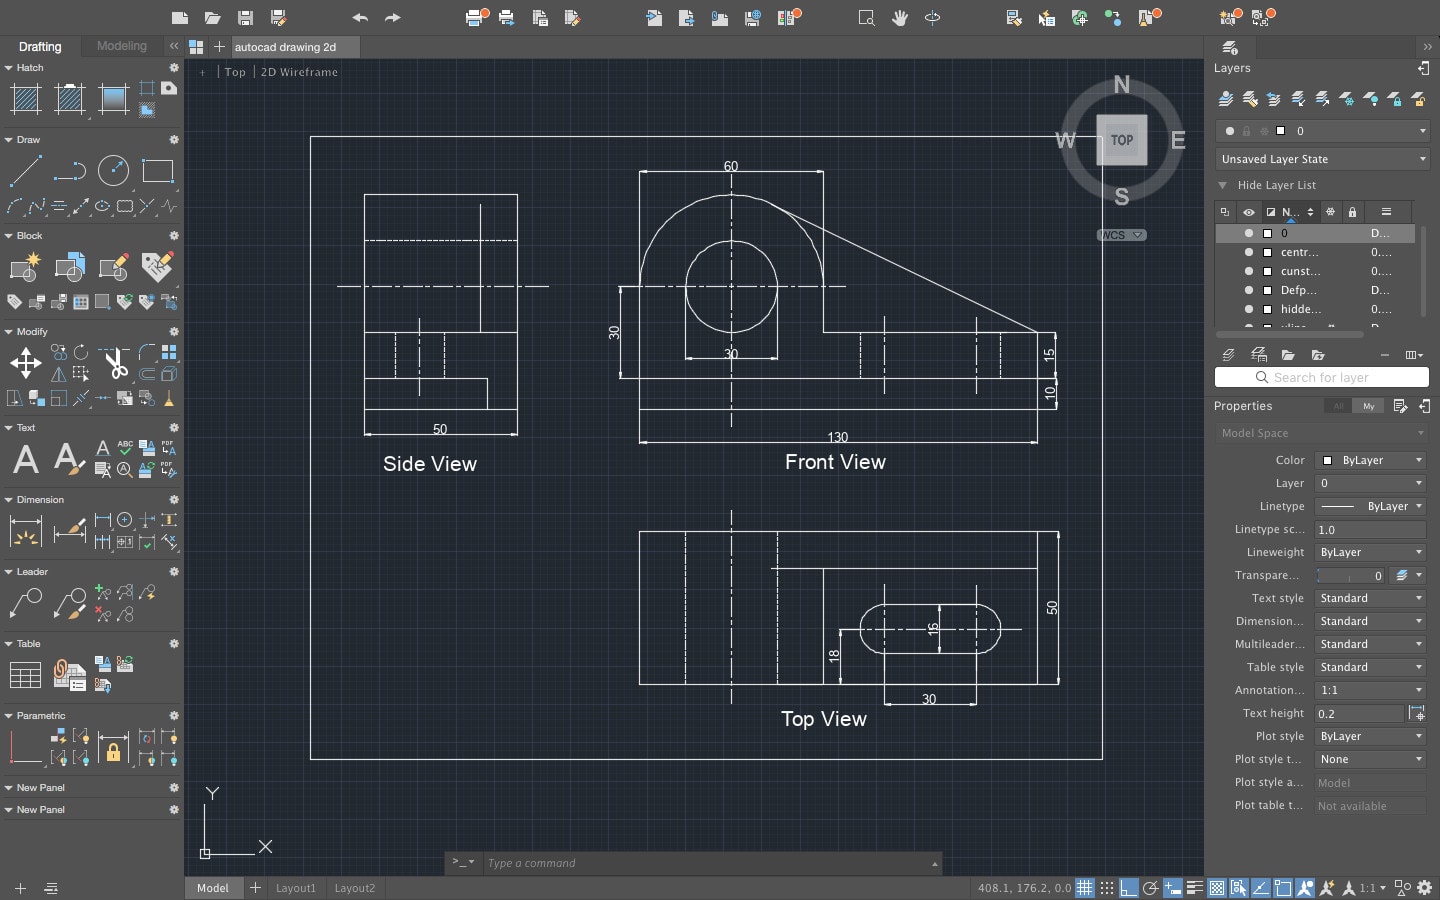Open the Layout1 tab

click(295, 888)
